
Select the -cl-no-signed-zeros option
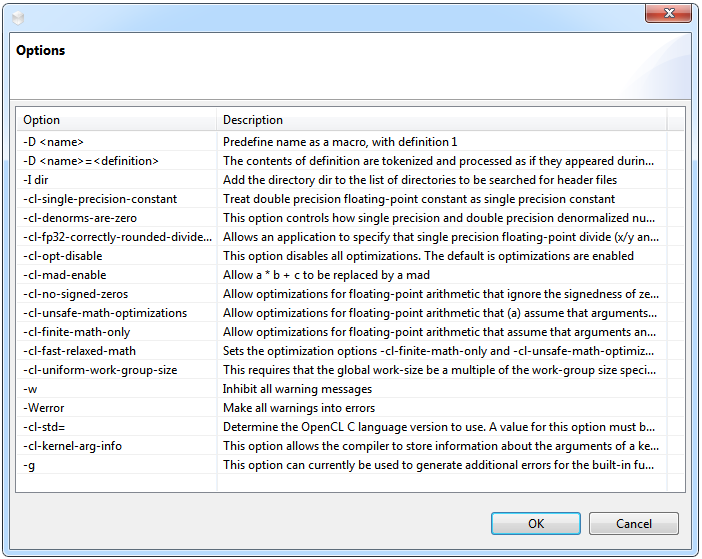point(76,294)
